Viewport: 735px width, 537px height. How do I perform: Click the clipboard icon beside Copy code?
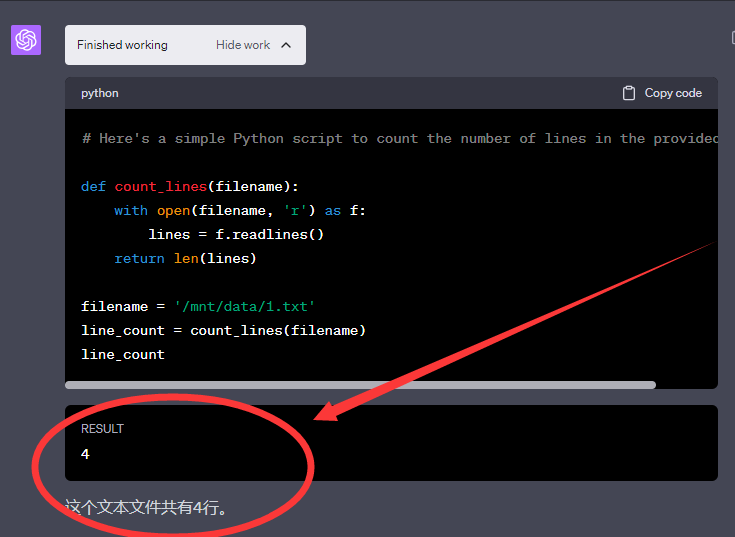(x=629, y=93)
